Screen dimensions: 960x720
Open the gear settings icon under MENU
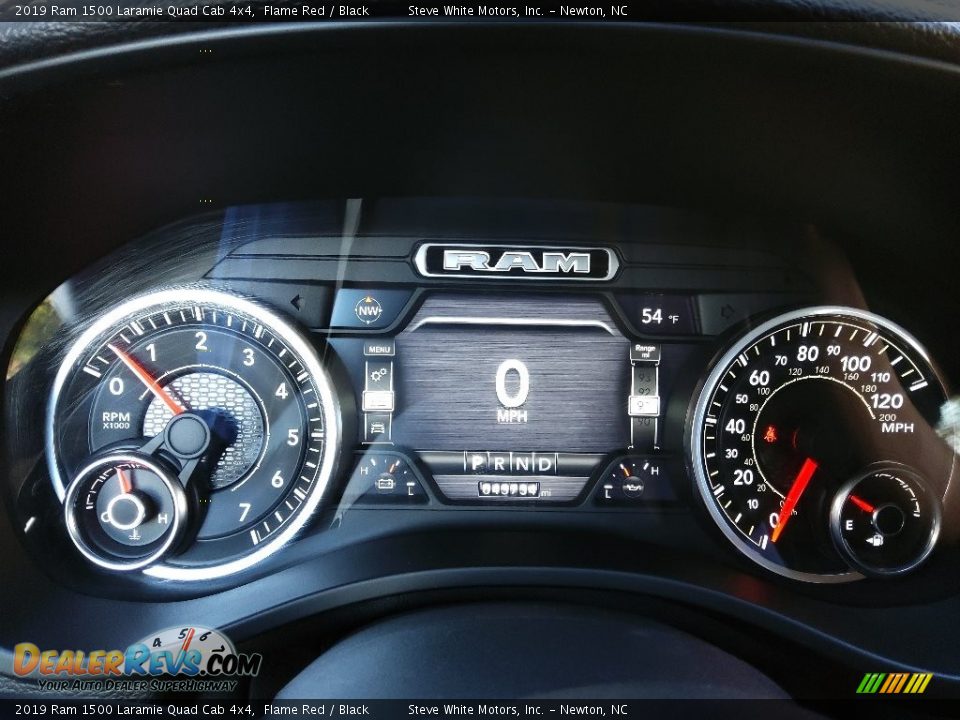(x=378, y=374)
